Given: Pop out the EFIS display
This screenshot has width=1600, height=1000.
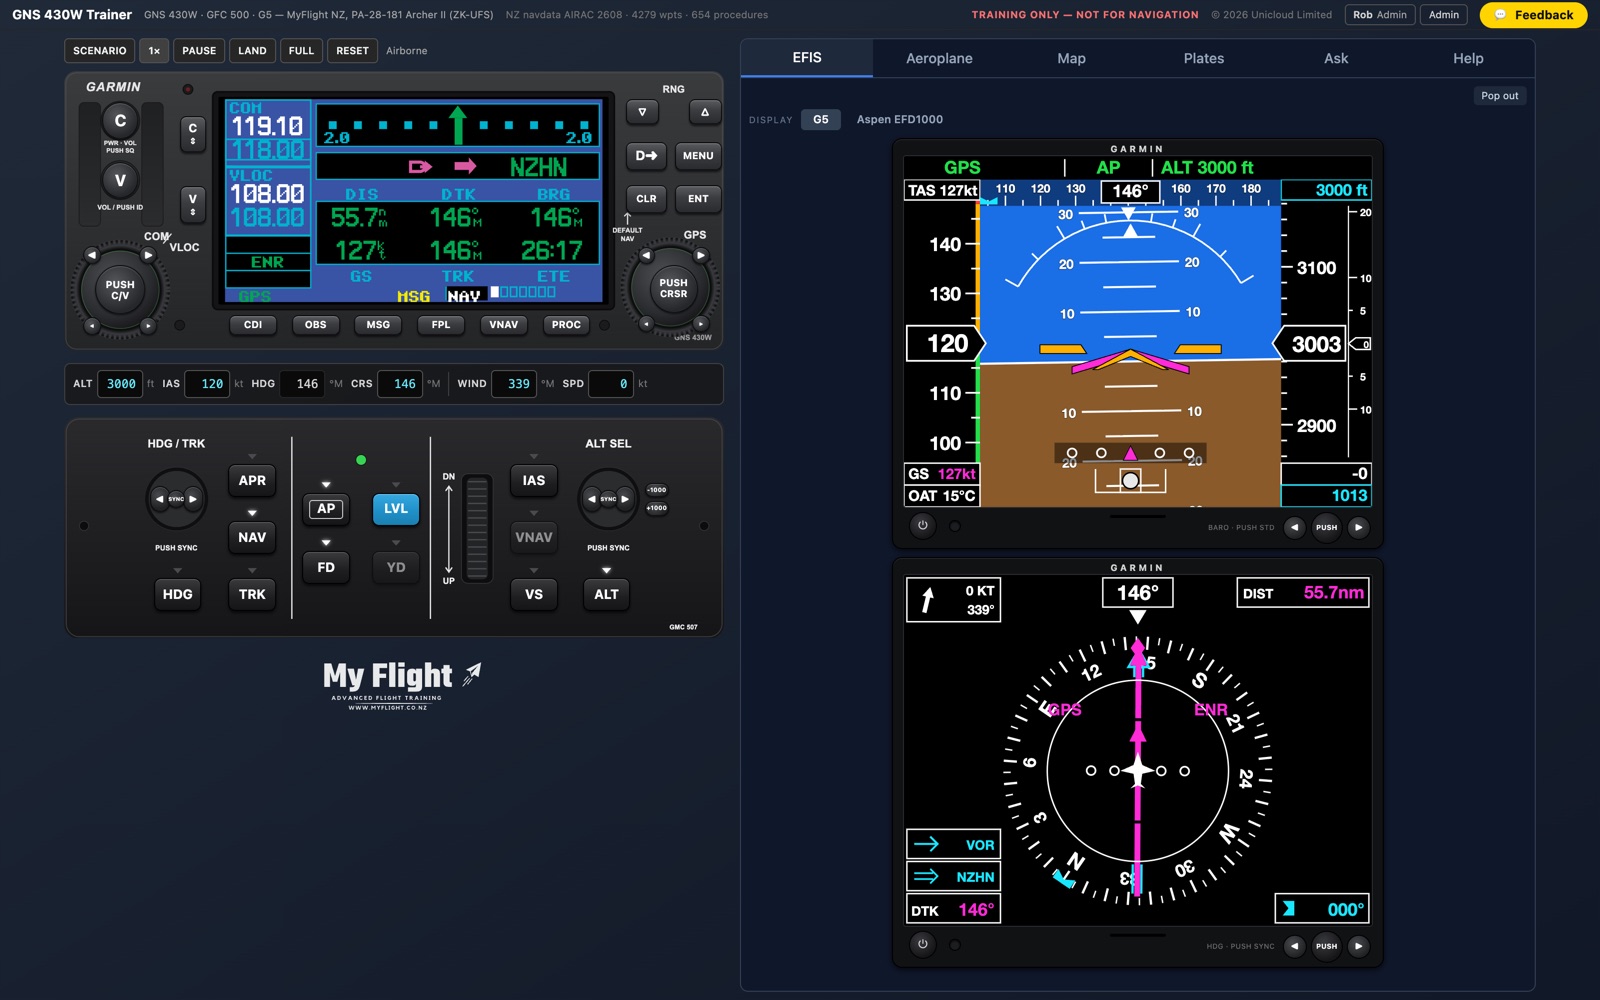Looking at the screenshot, I should 1499,96.
